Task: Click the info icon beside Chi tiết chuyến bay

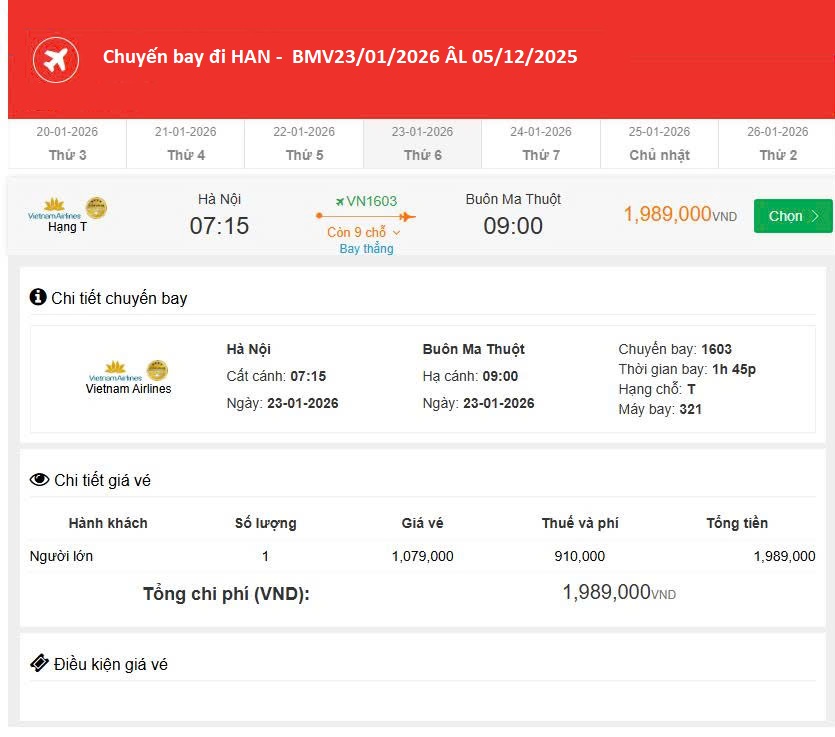Action: pos(38,297)
